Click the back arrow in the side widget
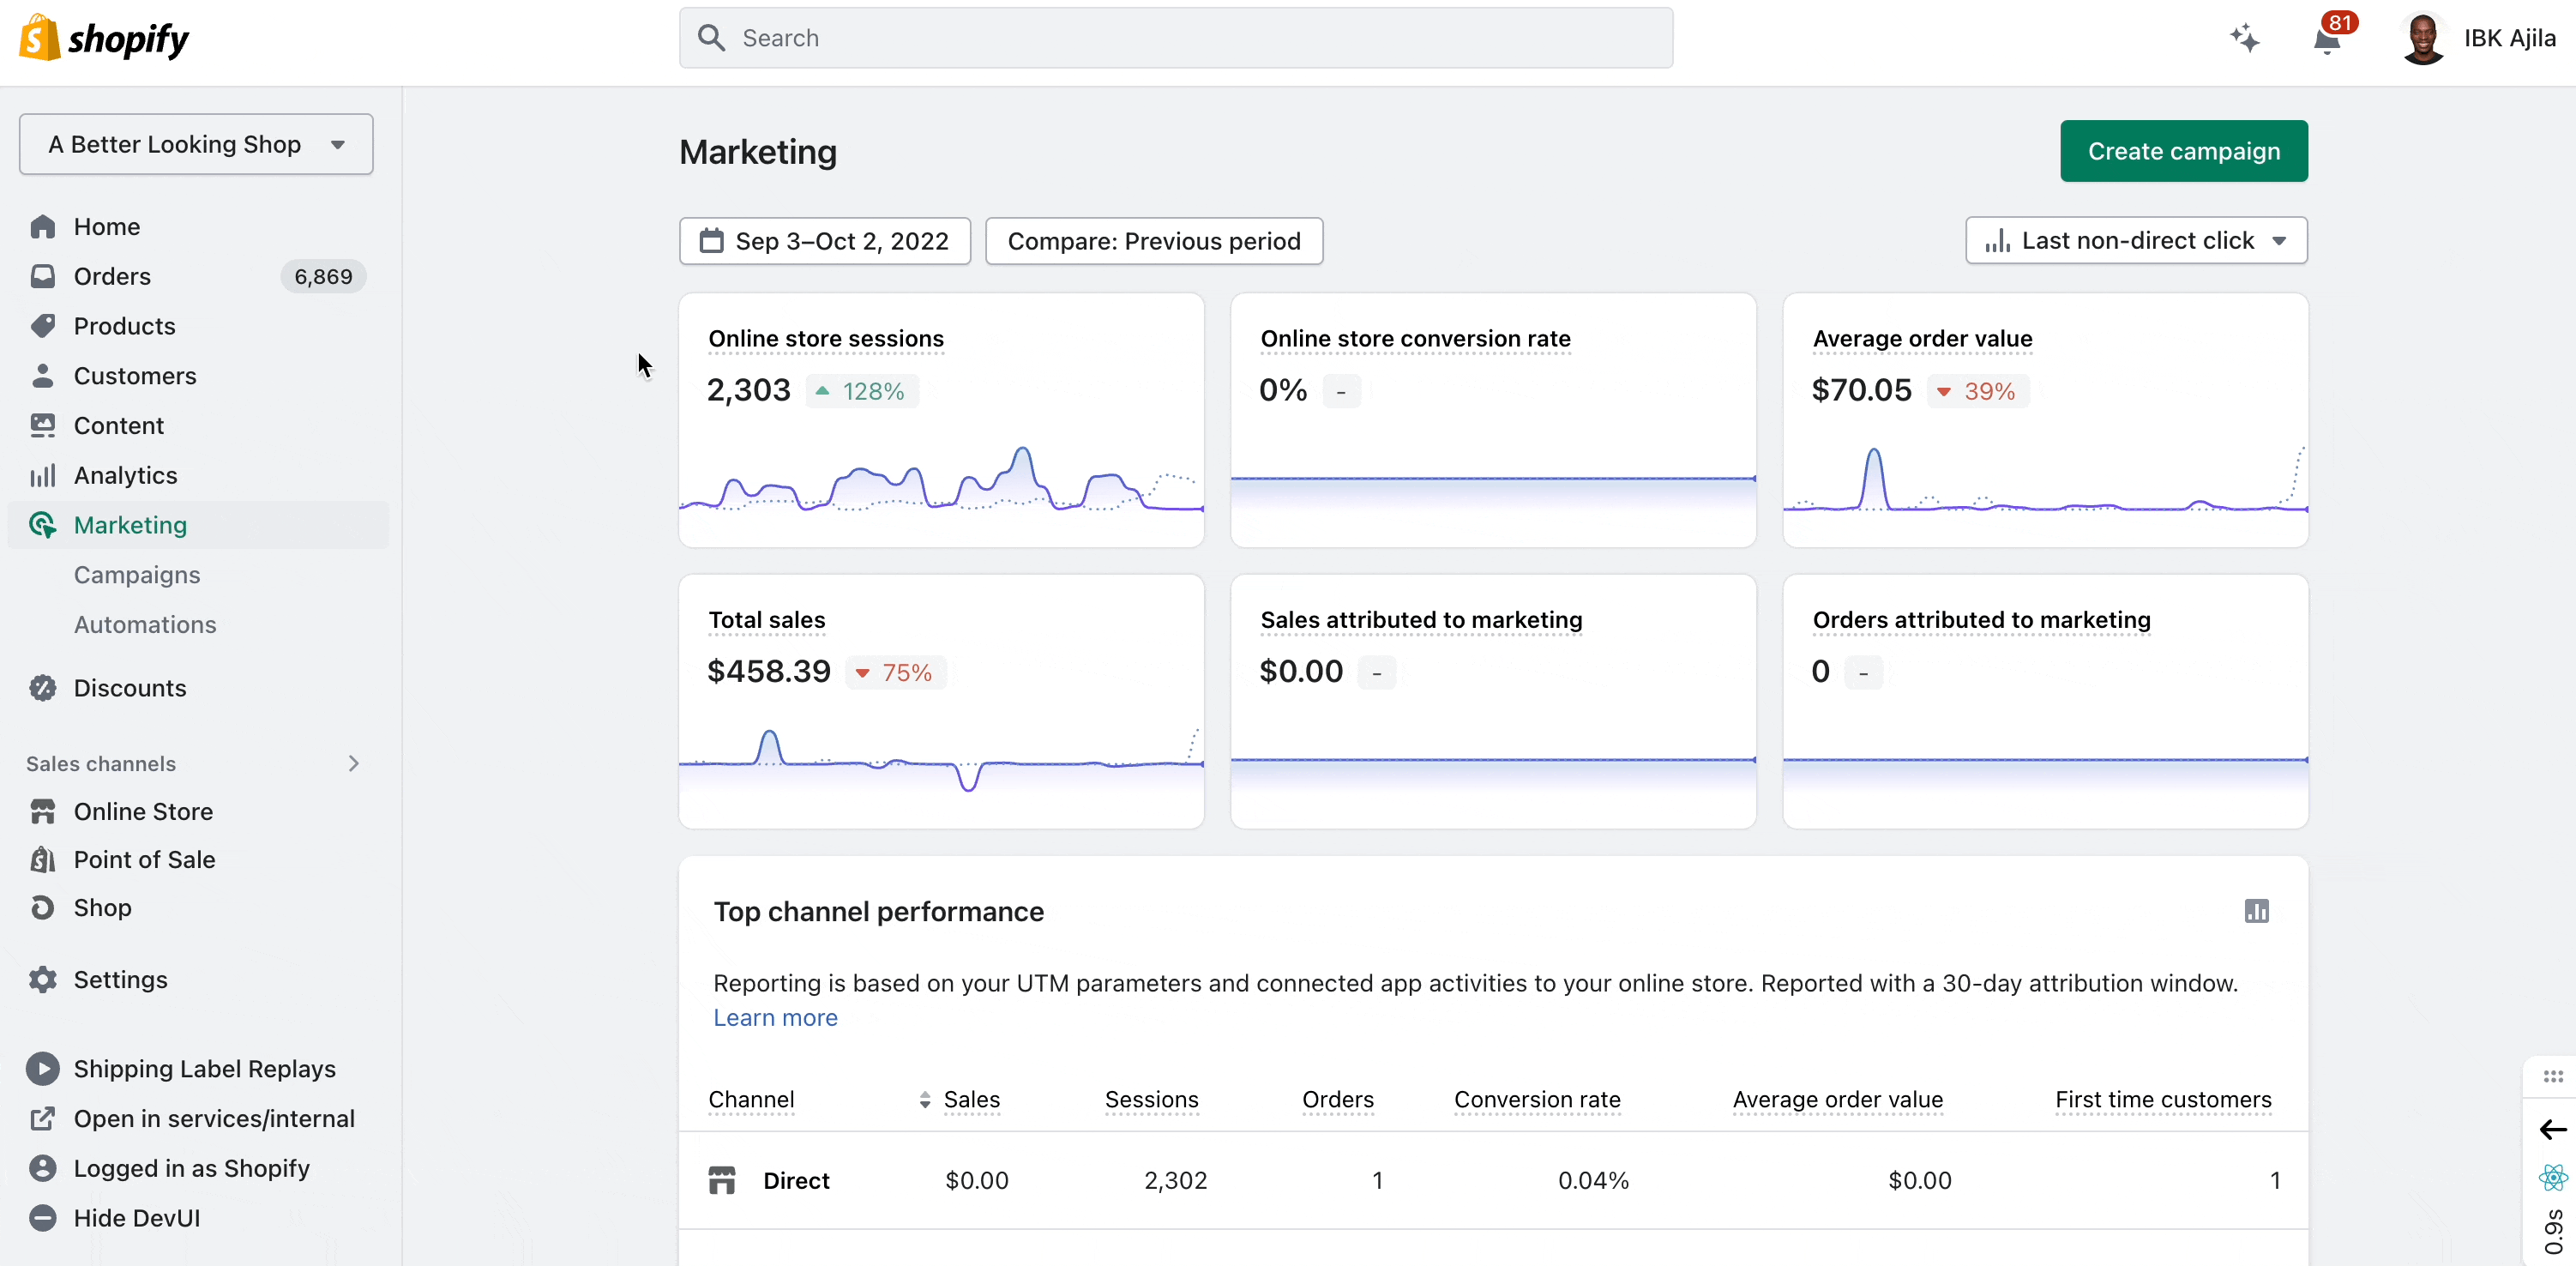 tap(2552, 1129)
